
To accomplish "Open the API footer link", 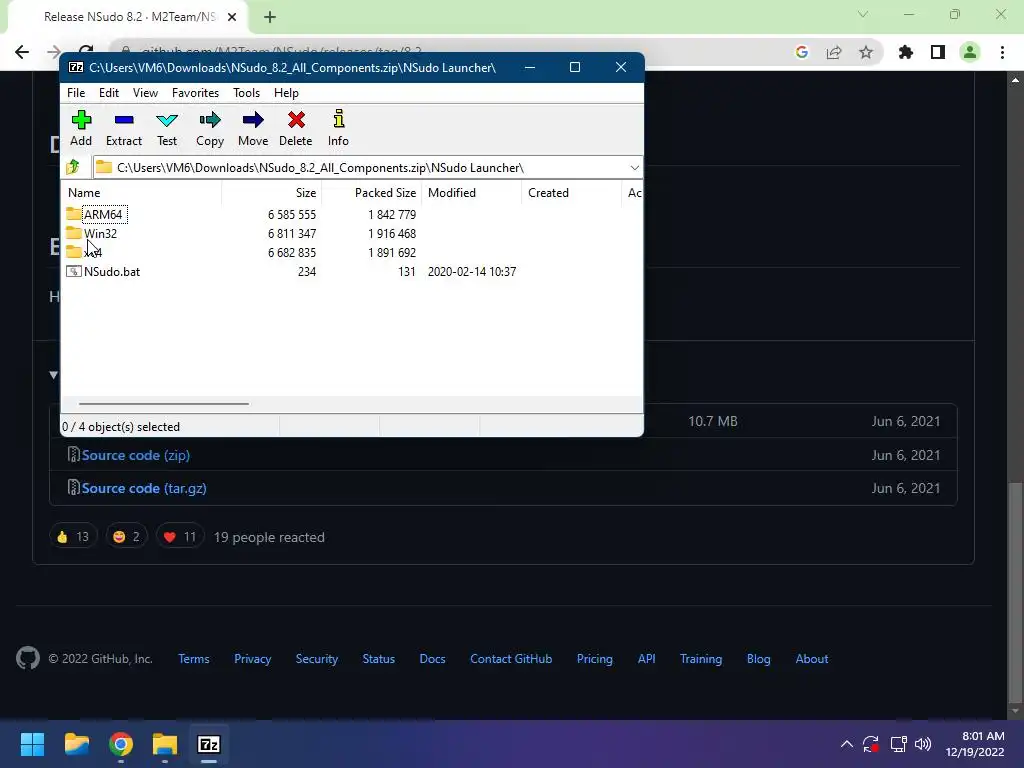I will [x=647, y=659].
